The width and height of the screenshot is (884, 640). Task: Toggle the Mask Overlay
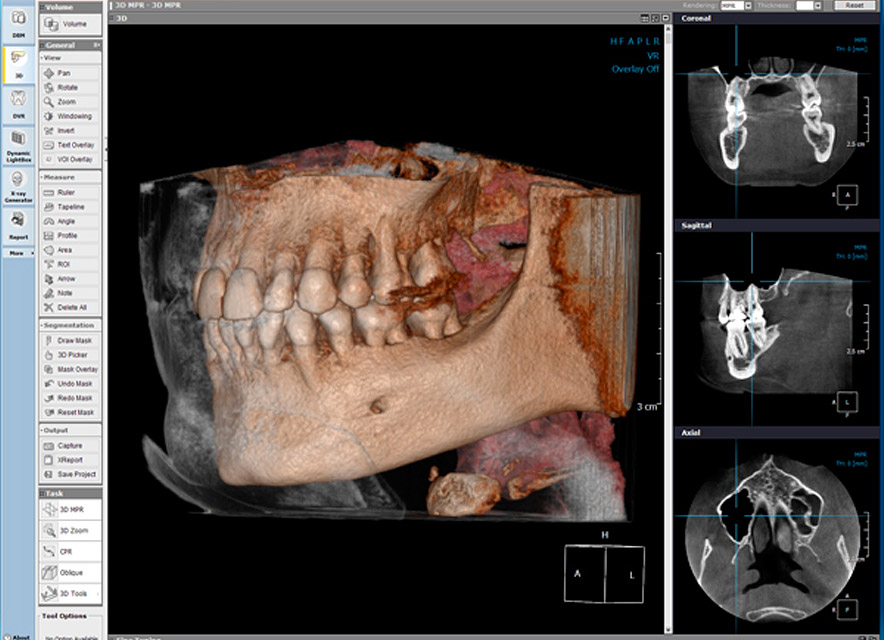click(x=70, y=369)
